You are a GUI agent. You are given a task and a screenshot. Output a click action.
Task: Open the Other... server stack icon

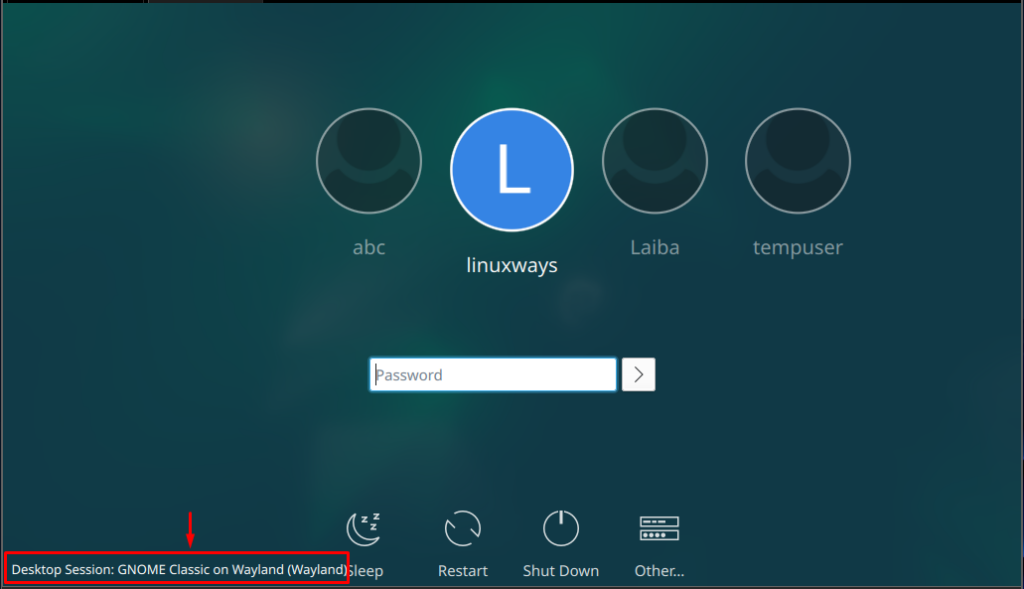(659, 528)
